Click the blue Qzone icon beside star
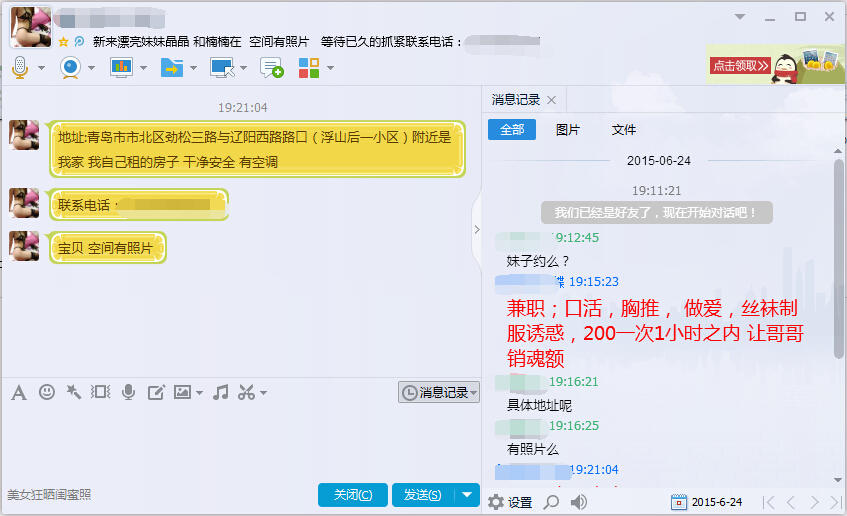The height and width of the screenshot is (516, 847). (79, 41)
